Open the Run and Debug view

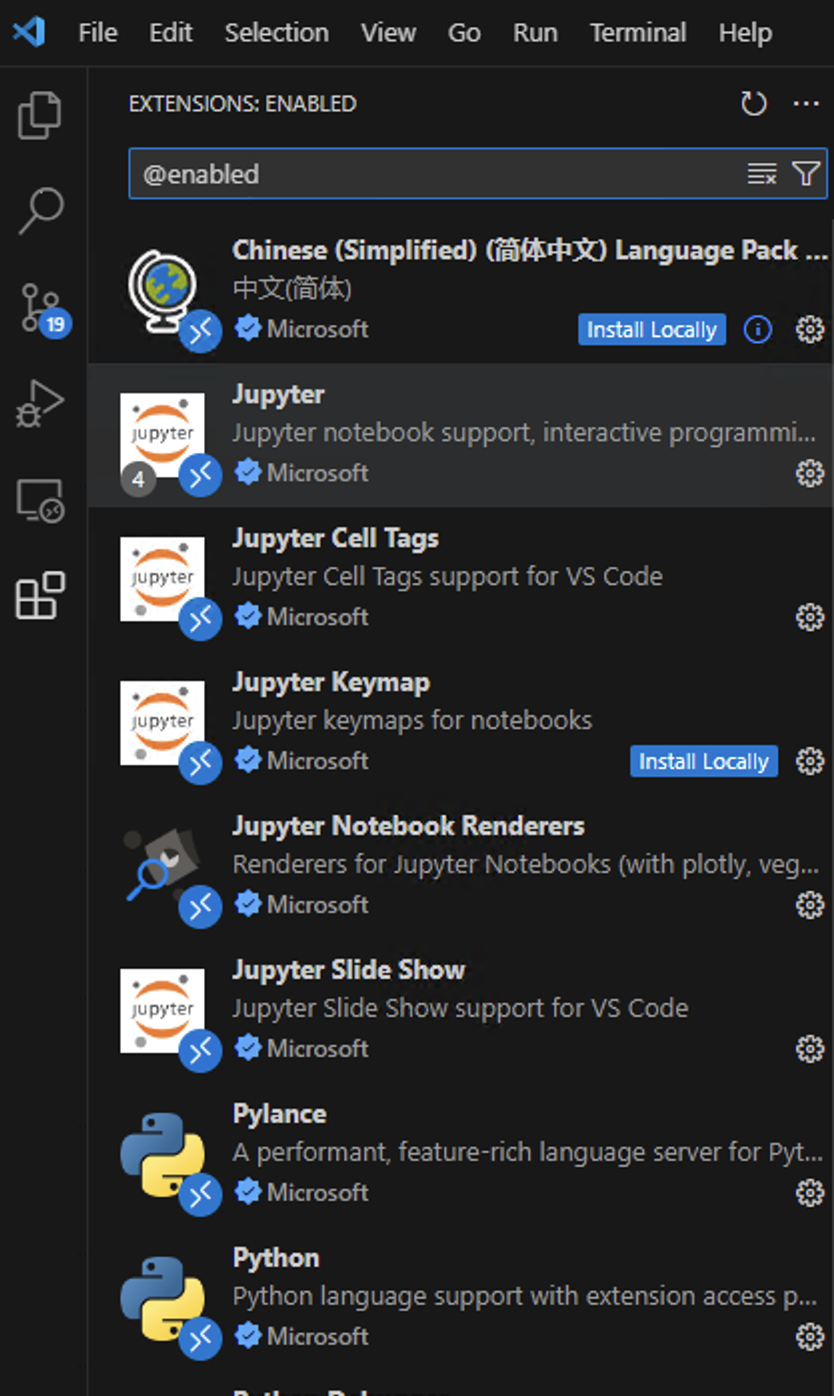41,404
